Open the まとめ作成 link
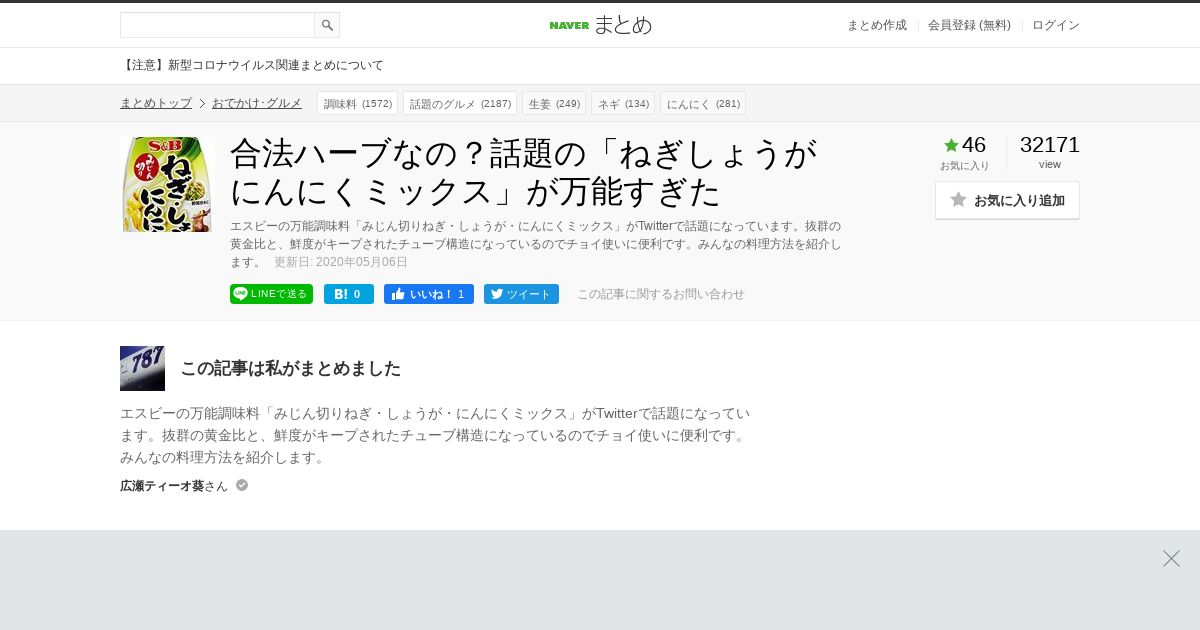This screenshot has width=1200, height=630. (876, 25)
